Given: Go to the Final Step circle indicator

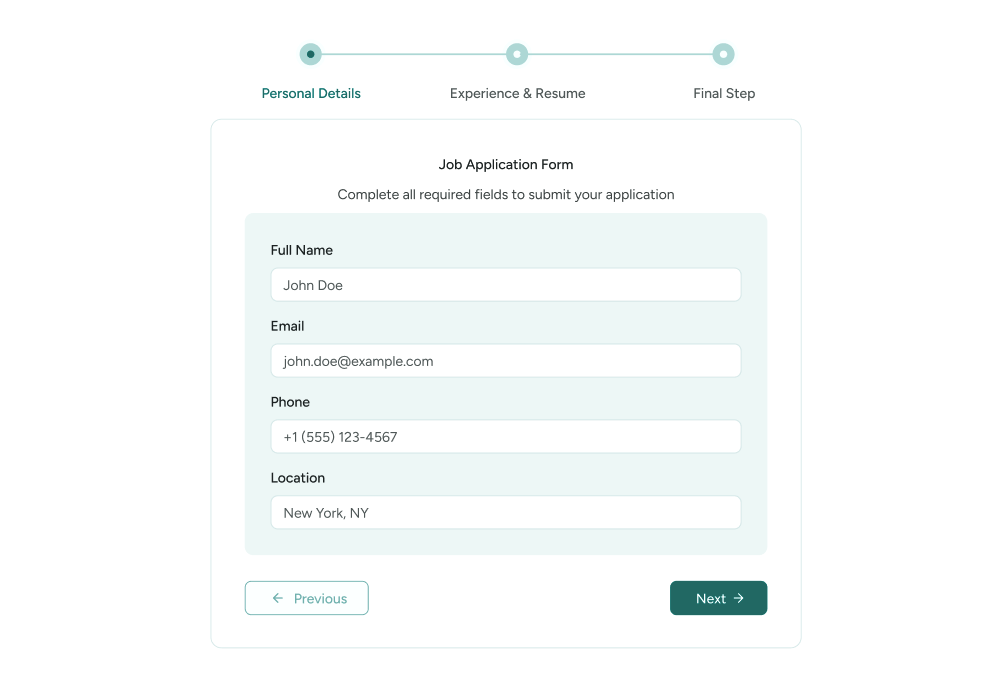Looking at the screenshot, I should coord(724,54).
